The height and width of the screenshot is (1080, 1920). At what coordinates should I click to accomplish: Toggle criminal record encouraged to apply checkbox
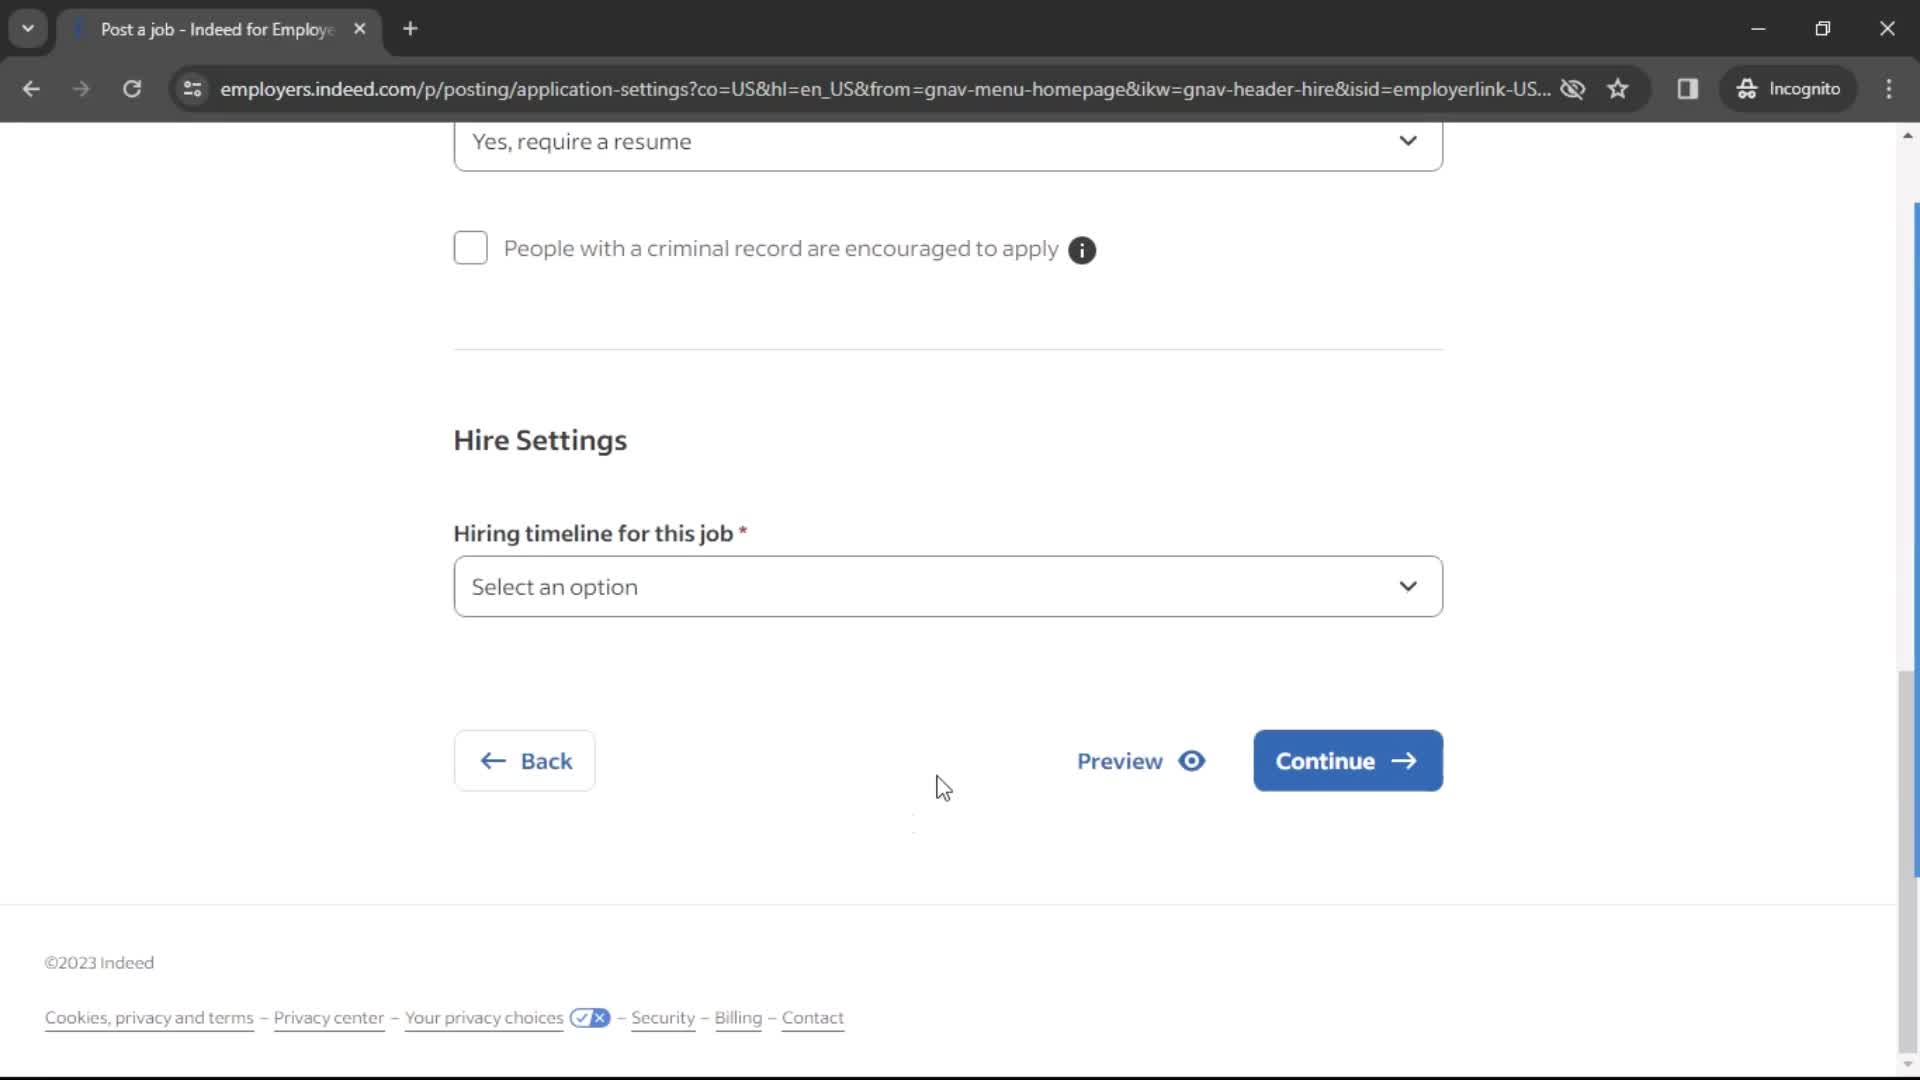[471, 249]
